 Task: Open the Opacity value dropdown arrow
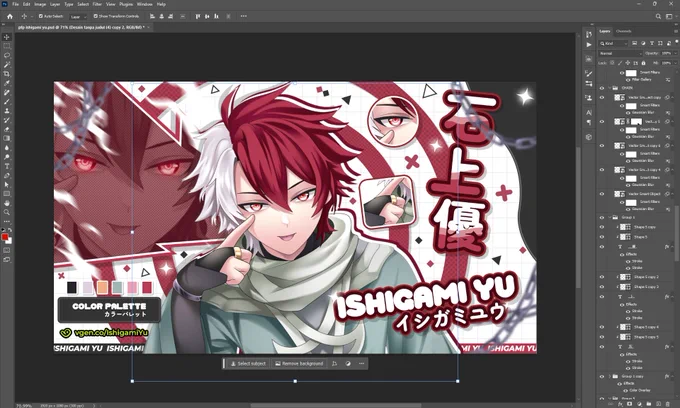675,53
